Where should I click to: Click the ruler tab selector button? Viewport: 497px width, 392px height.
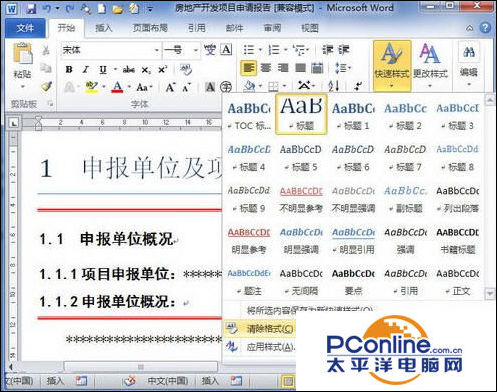coord(14,123)
